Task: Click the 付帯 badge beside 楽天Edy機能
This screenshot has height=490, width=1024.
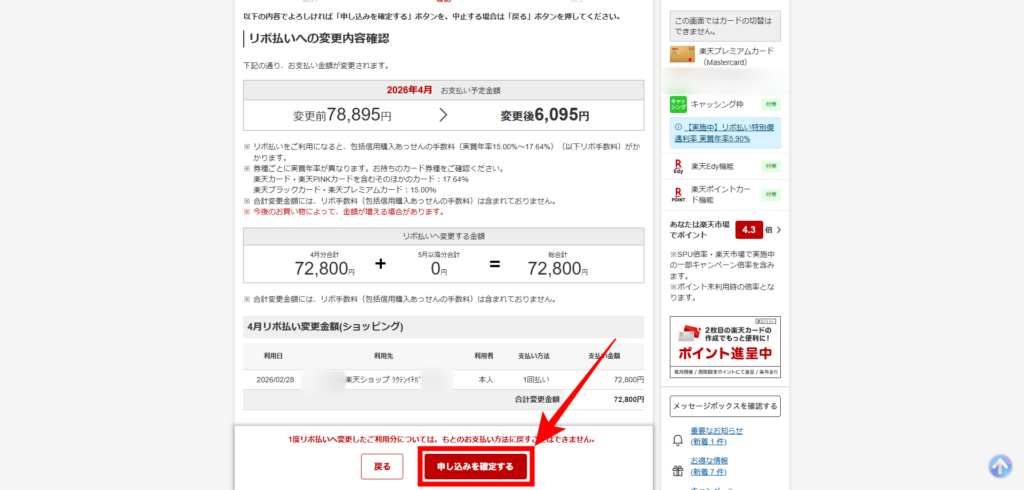Action: (x=770, y=166)
